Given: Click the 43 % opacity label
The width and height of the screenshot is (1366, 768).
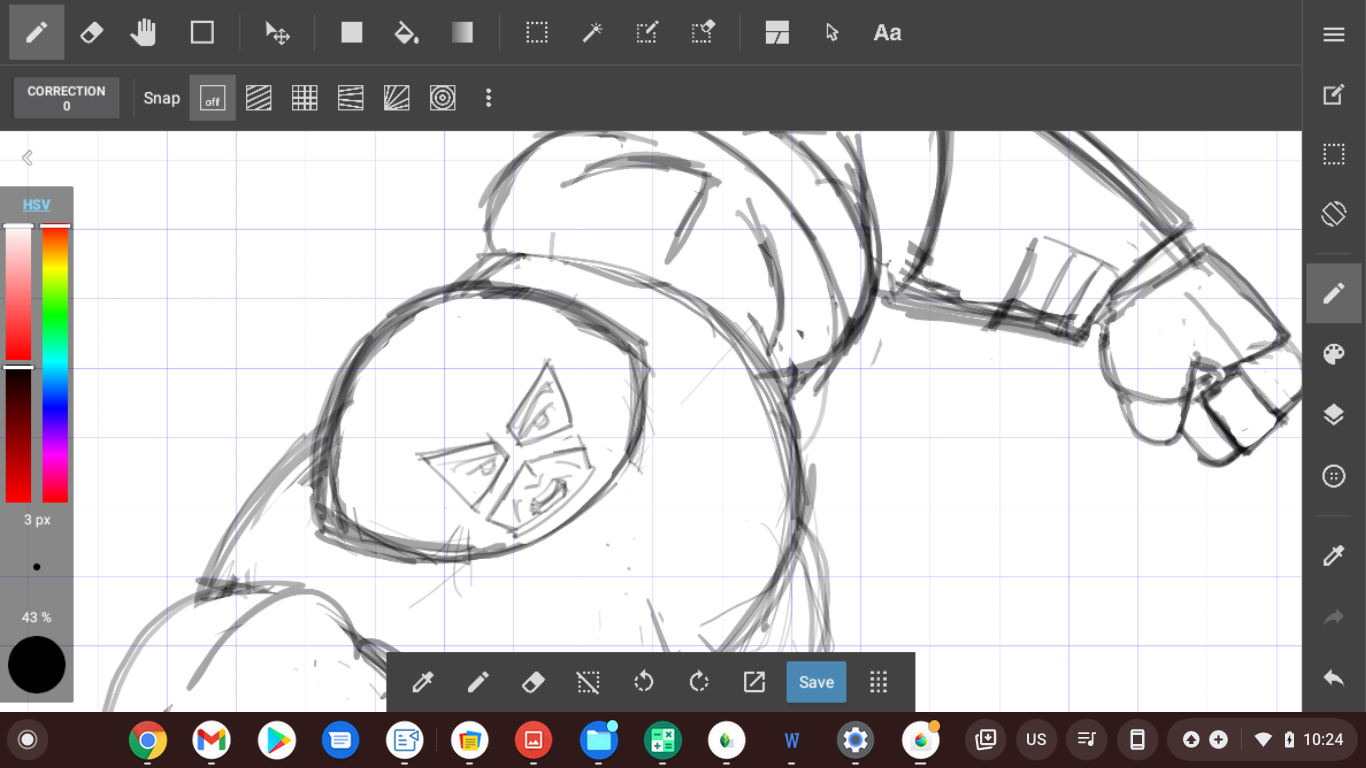Looking at the screenshot, I should (37, 617).
